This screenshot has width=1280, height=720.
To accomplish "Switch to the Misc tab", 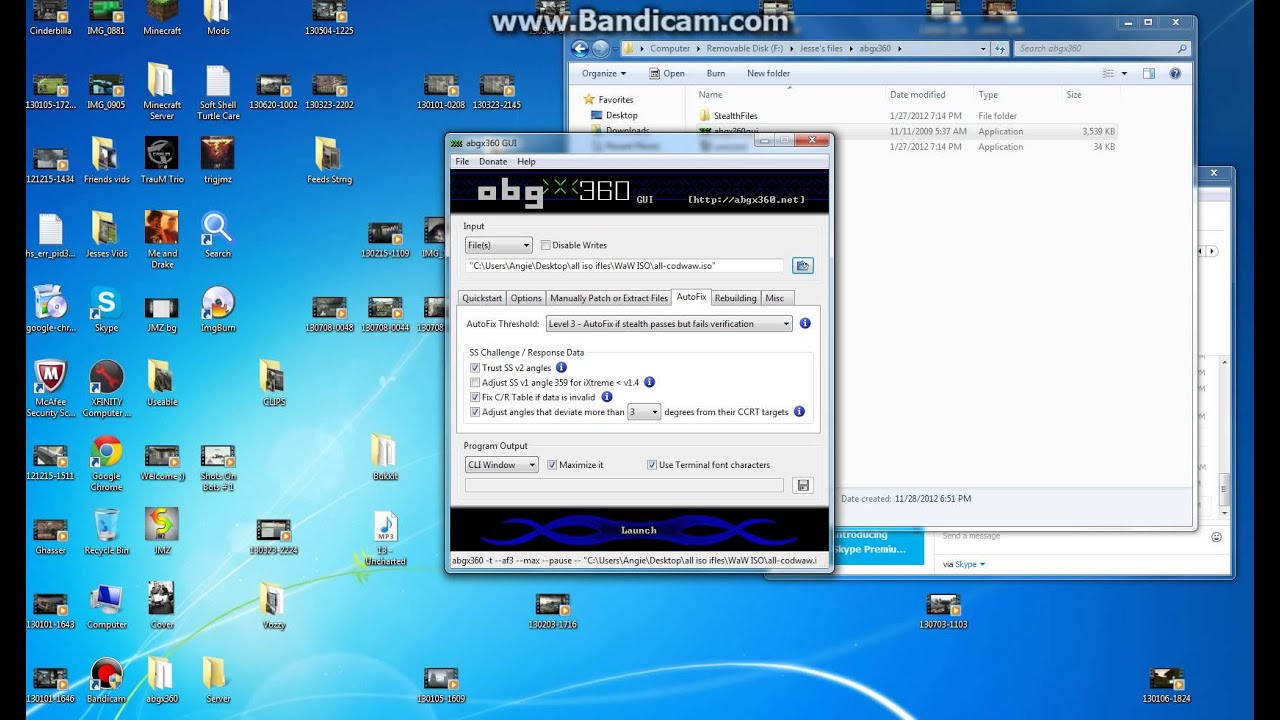I will point(775,298).
